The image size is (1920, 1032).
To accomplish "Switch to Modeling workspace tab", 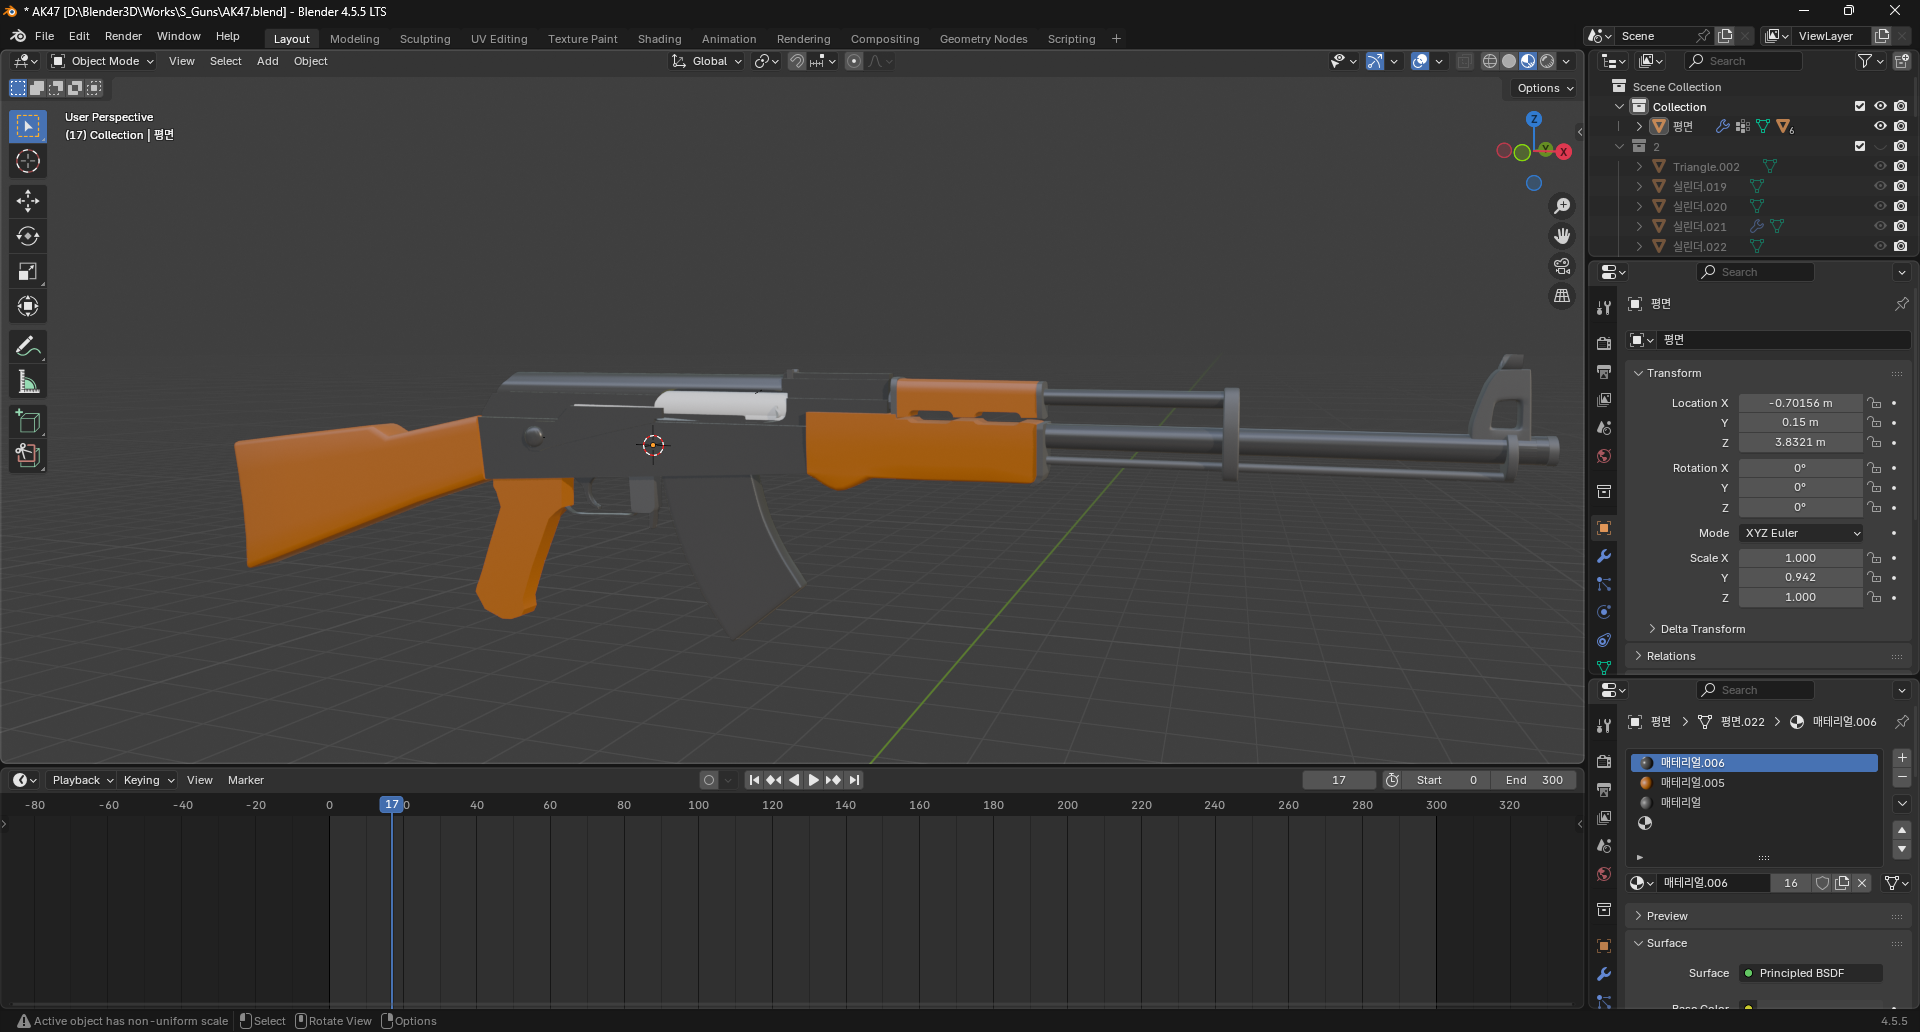I will pyautogui.click(x=354, y=39).
